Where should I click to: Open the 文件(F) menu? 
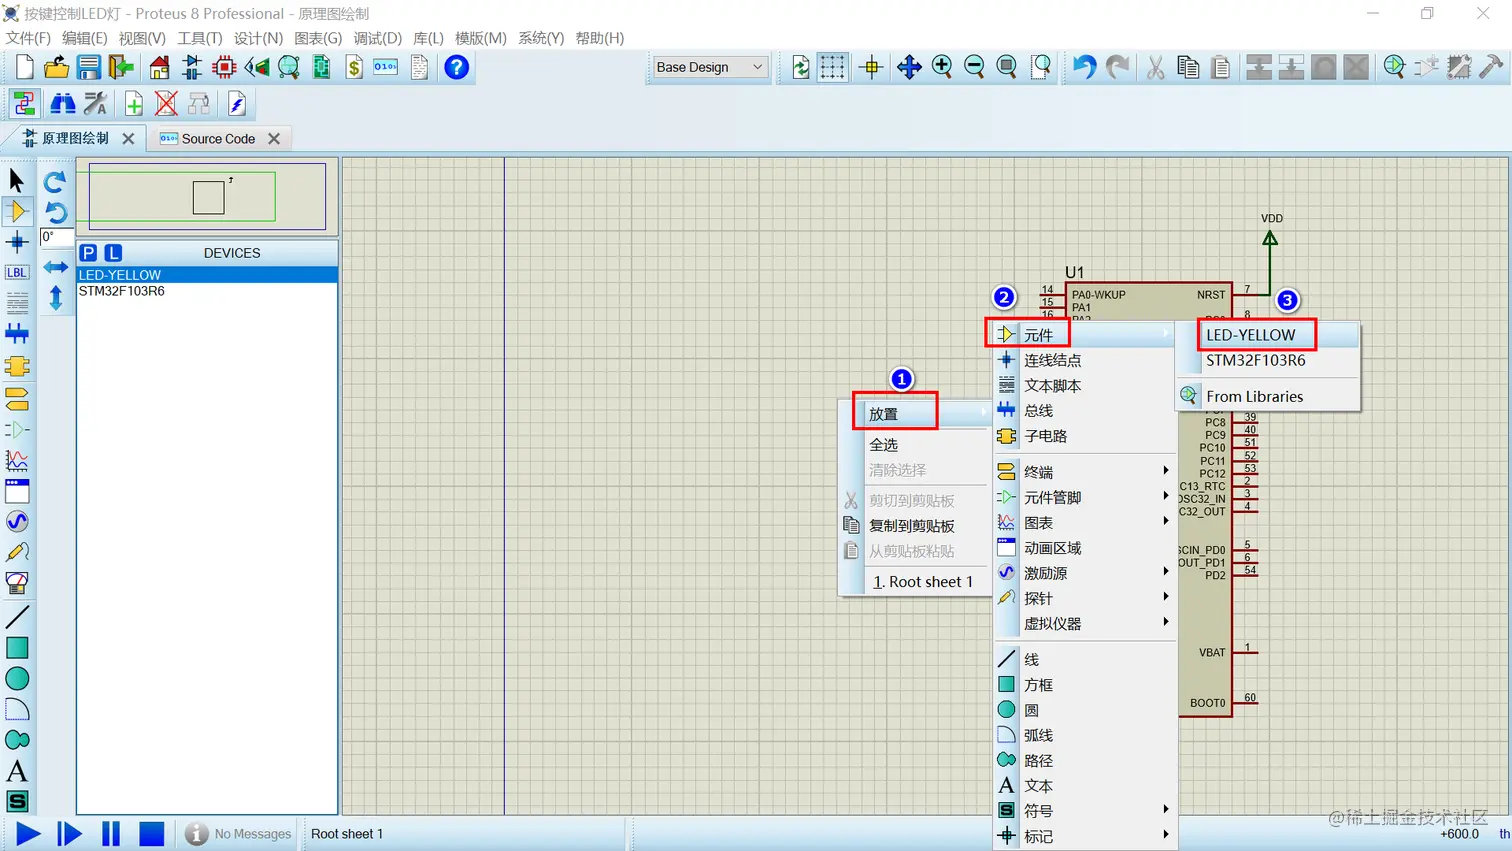click(x=28, y=38)
